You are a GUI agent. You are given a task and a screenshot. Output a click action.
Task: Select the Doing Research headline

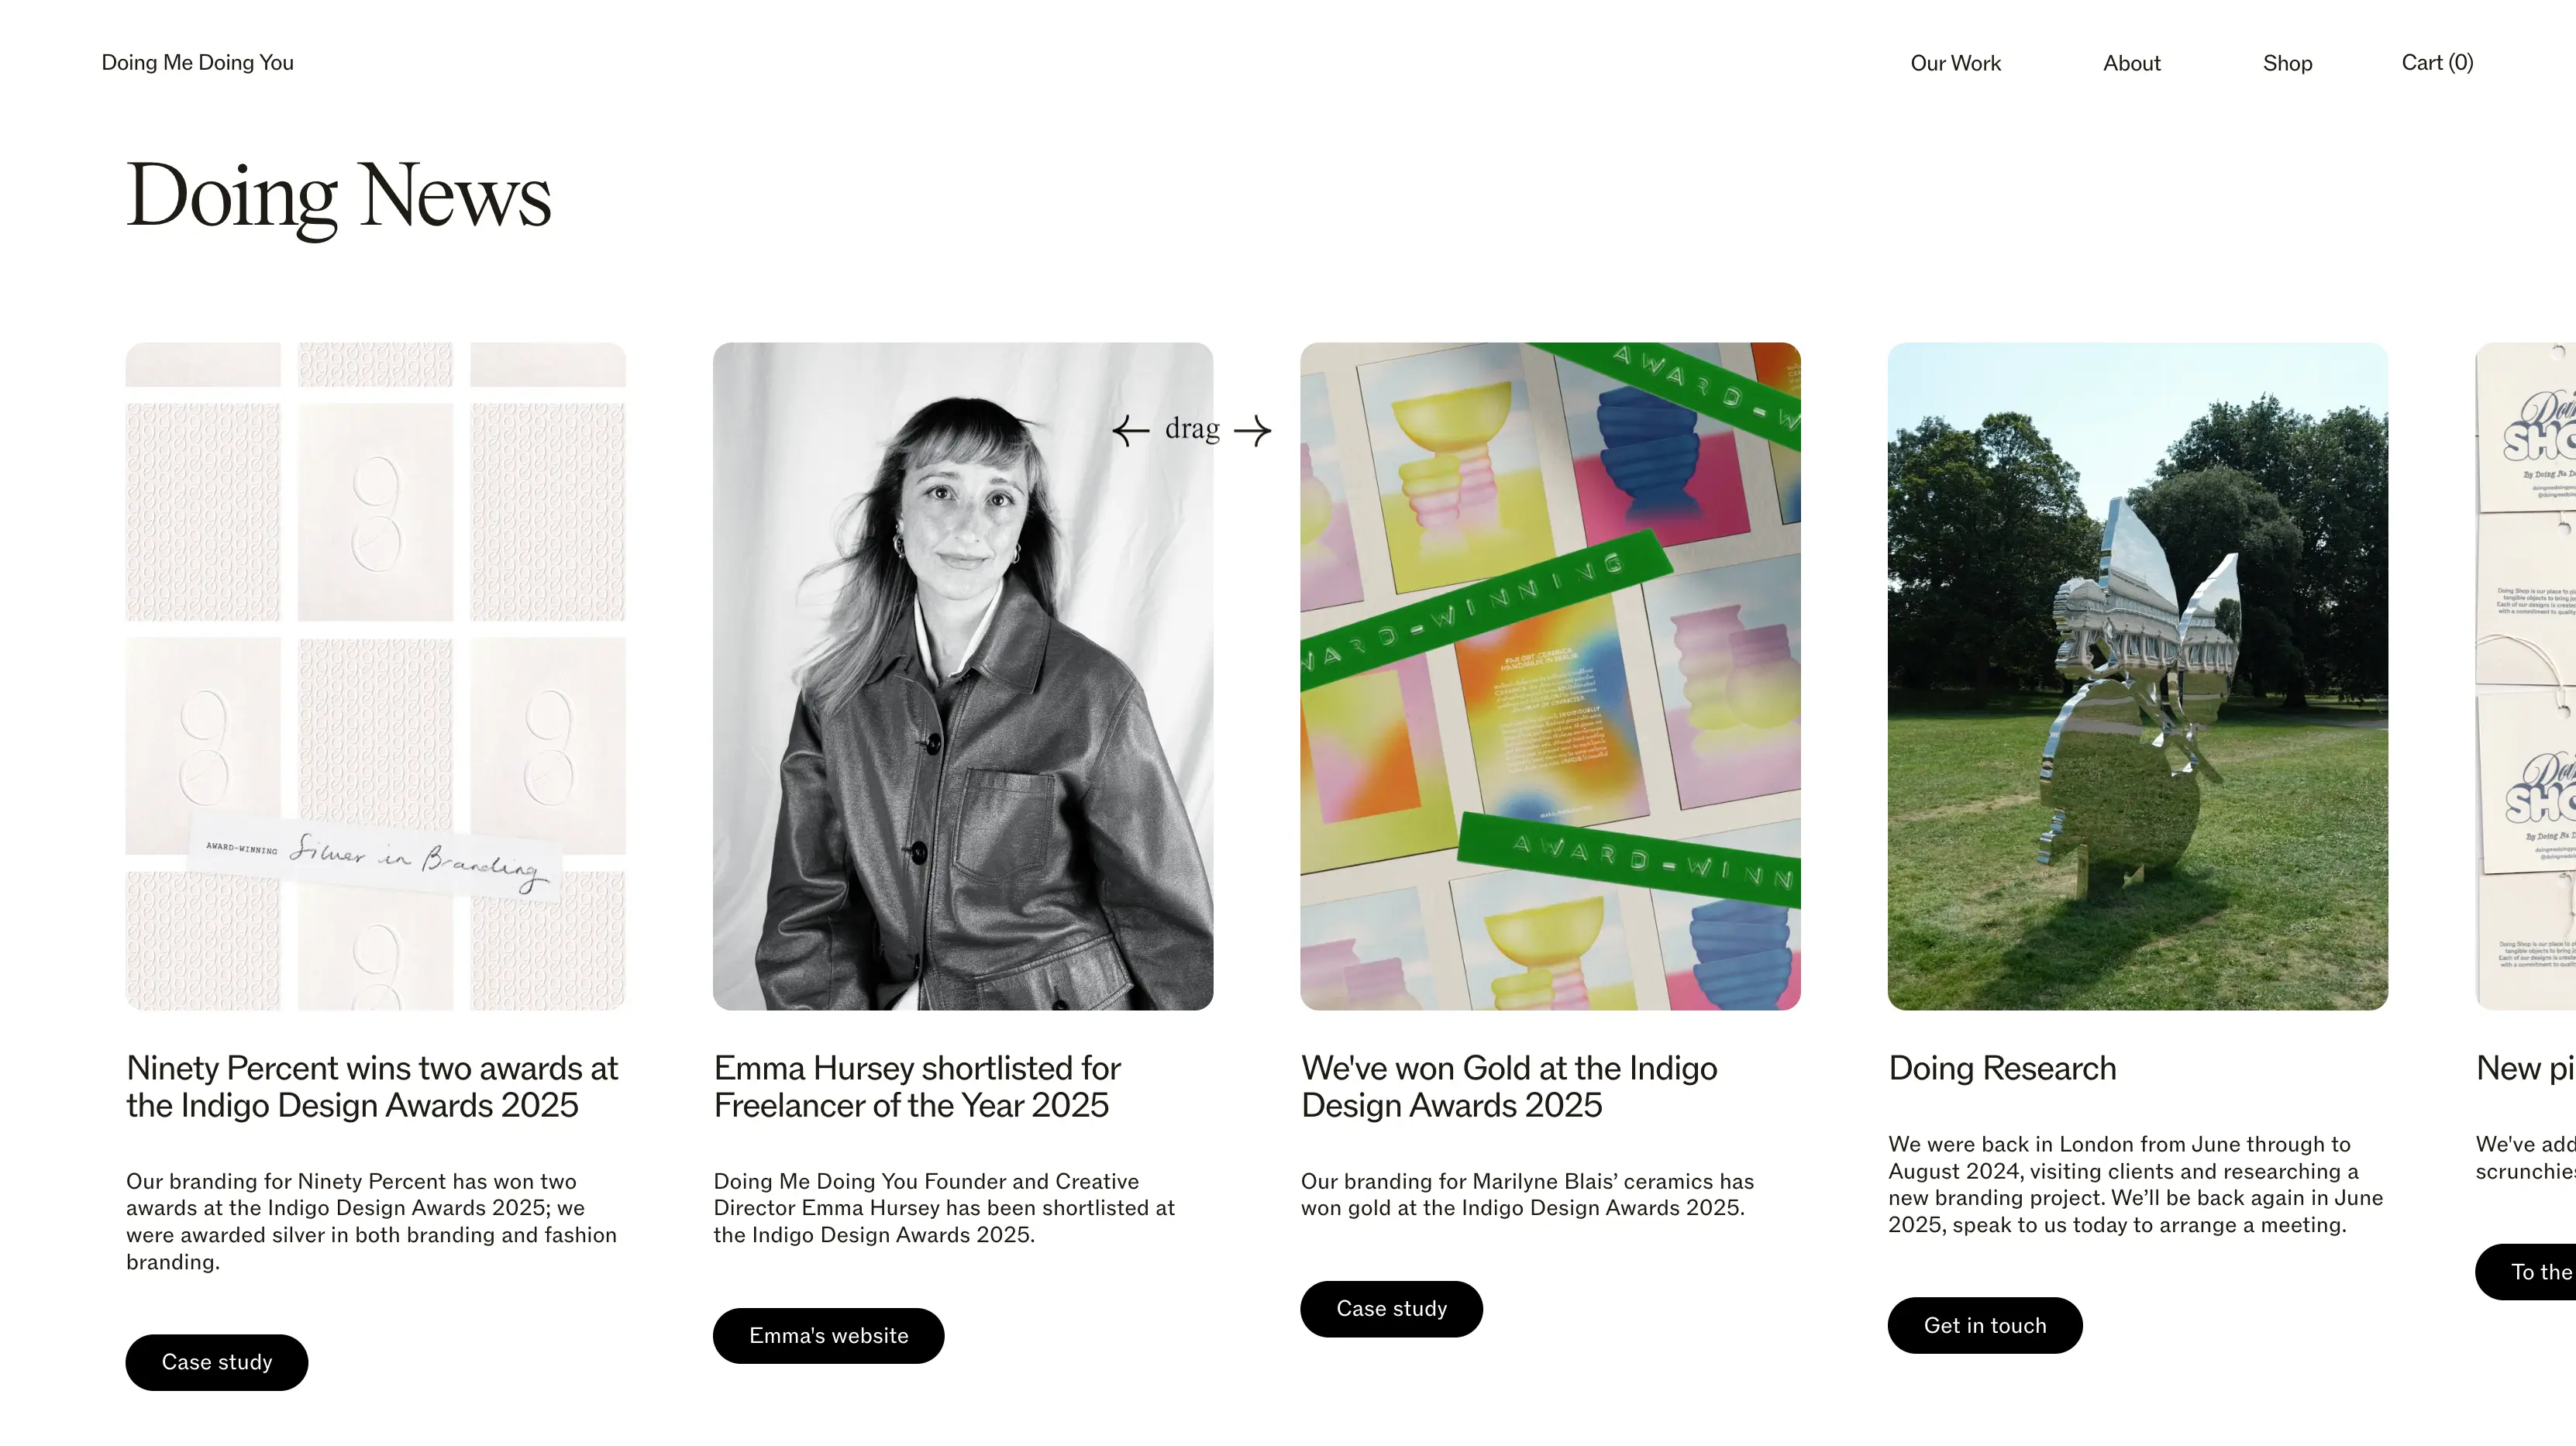[2002, 1068]
